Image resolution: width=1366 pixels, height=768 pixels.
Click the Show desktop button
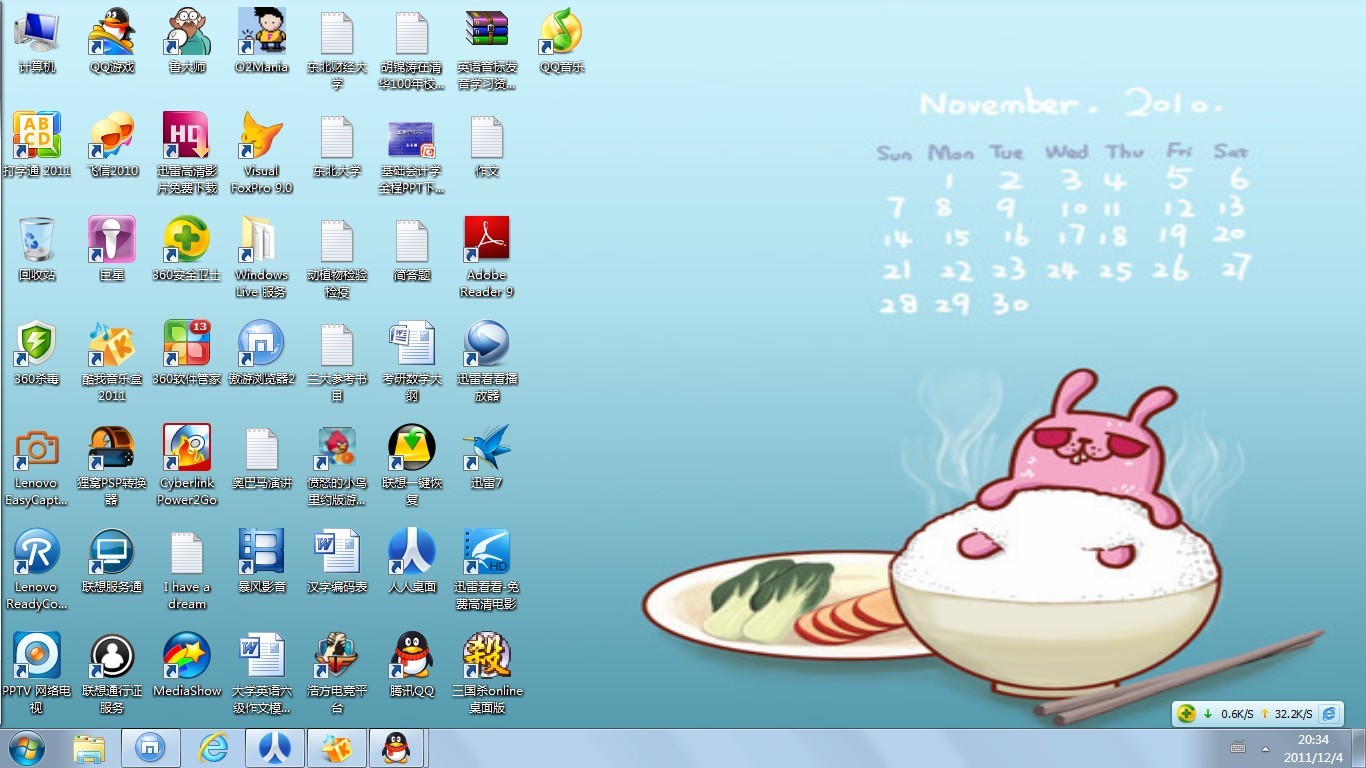click(1358, 748)
